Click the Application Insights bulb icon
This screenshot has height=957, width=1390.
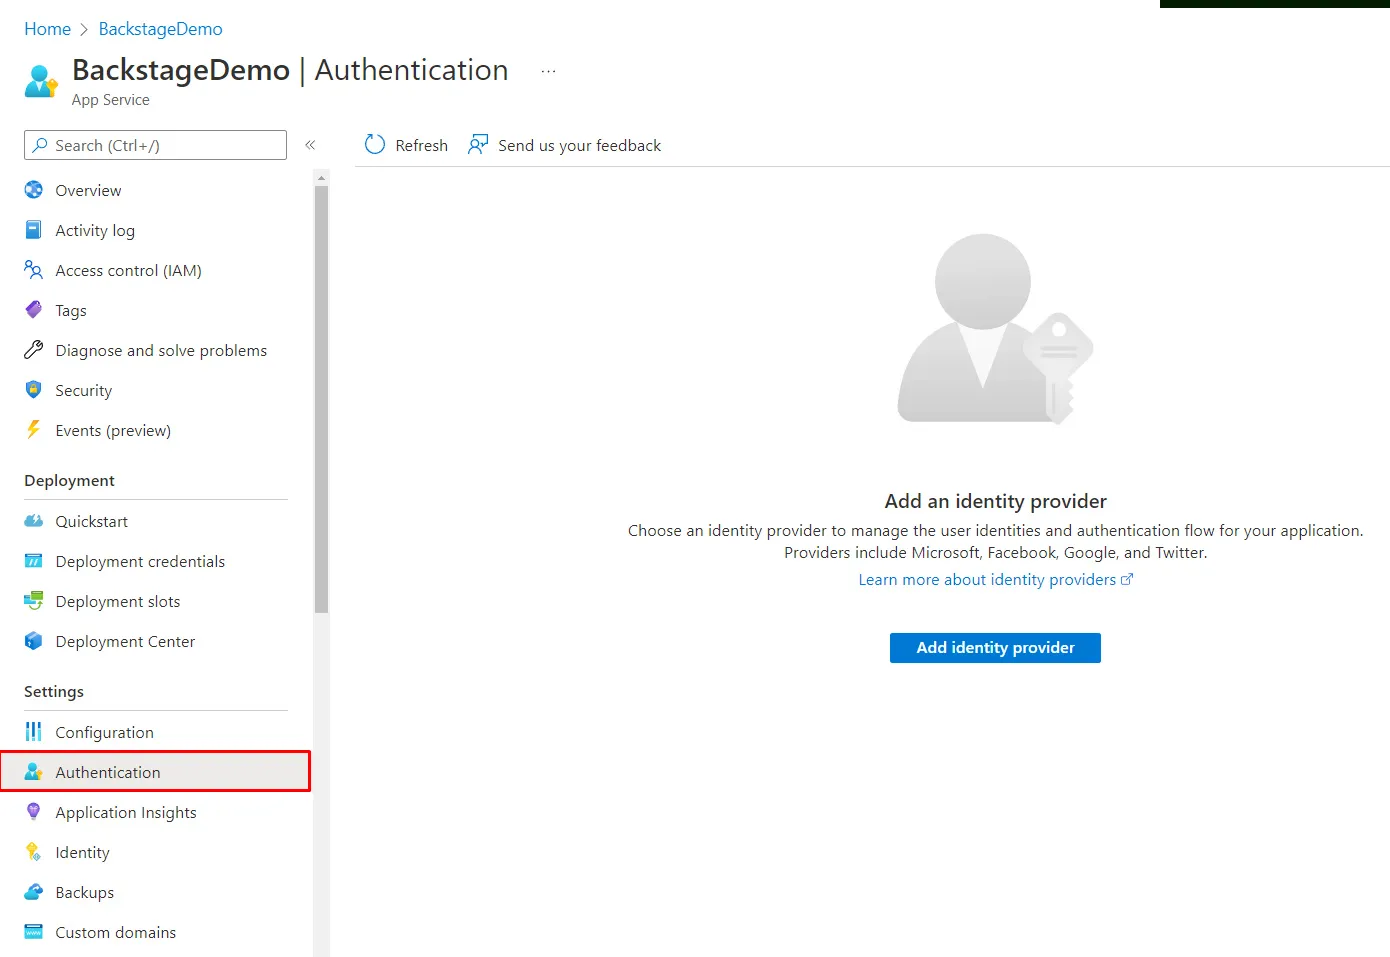click(34, 812)
